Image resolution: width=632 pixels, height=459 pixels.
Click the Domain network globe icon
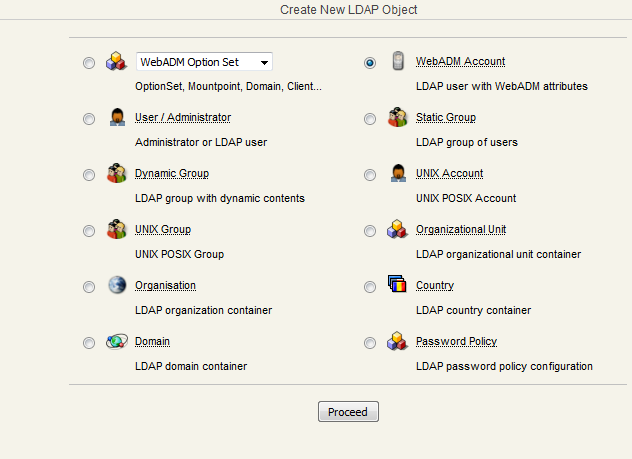(117, 341)
